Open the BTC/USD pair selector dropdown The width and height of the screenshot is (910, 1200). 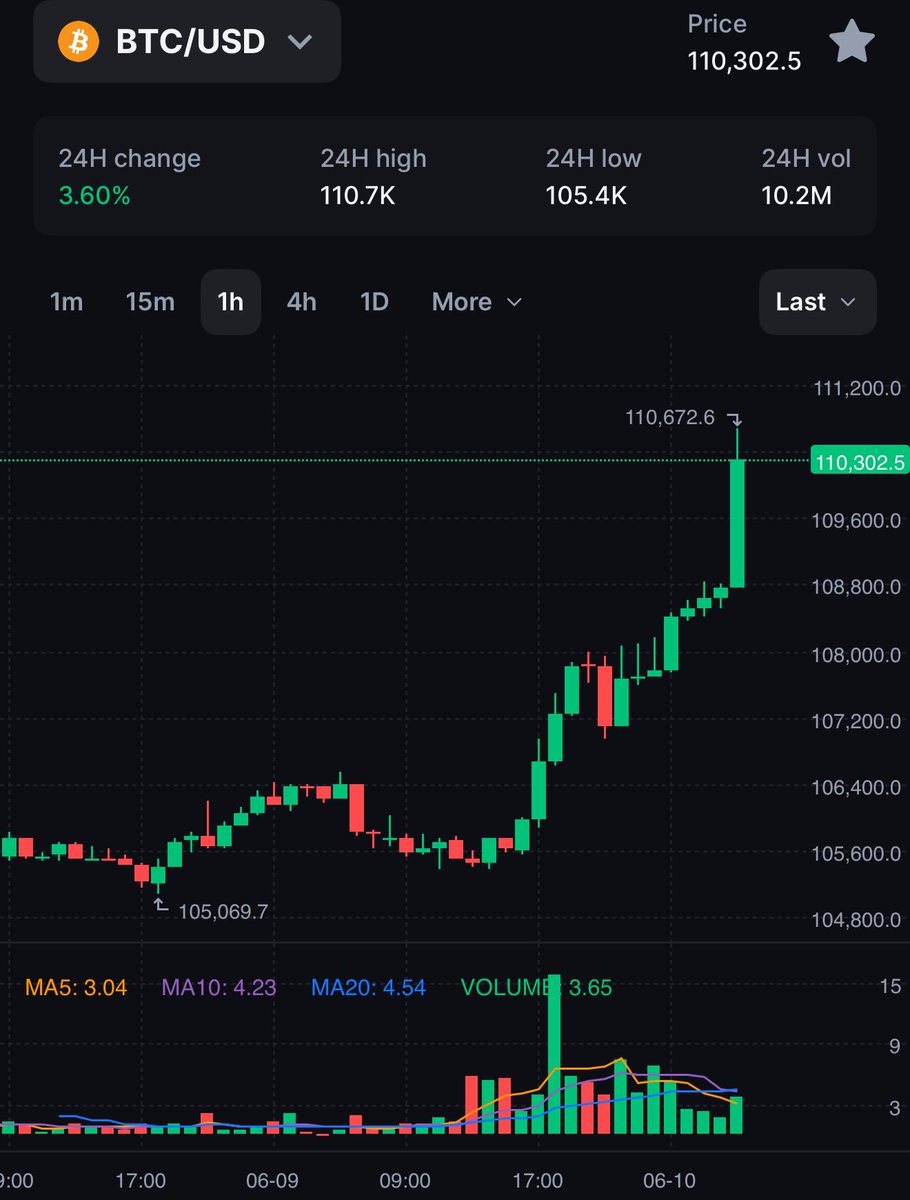(186, 42)
